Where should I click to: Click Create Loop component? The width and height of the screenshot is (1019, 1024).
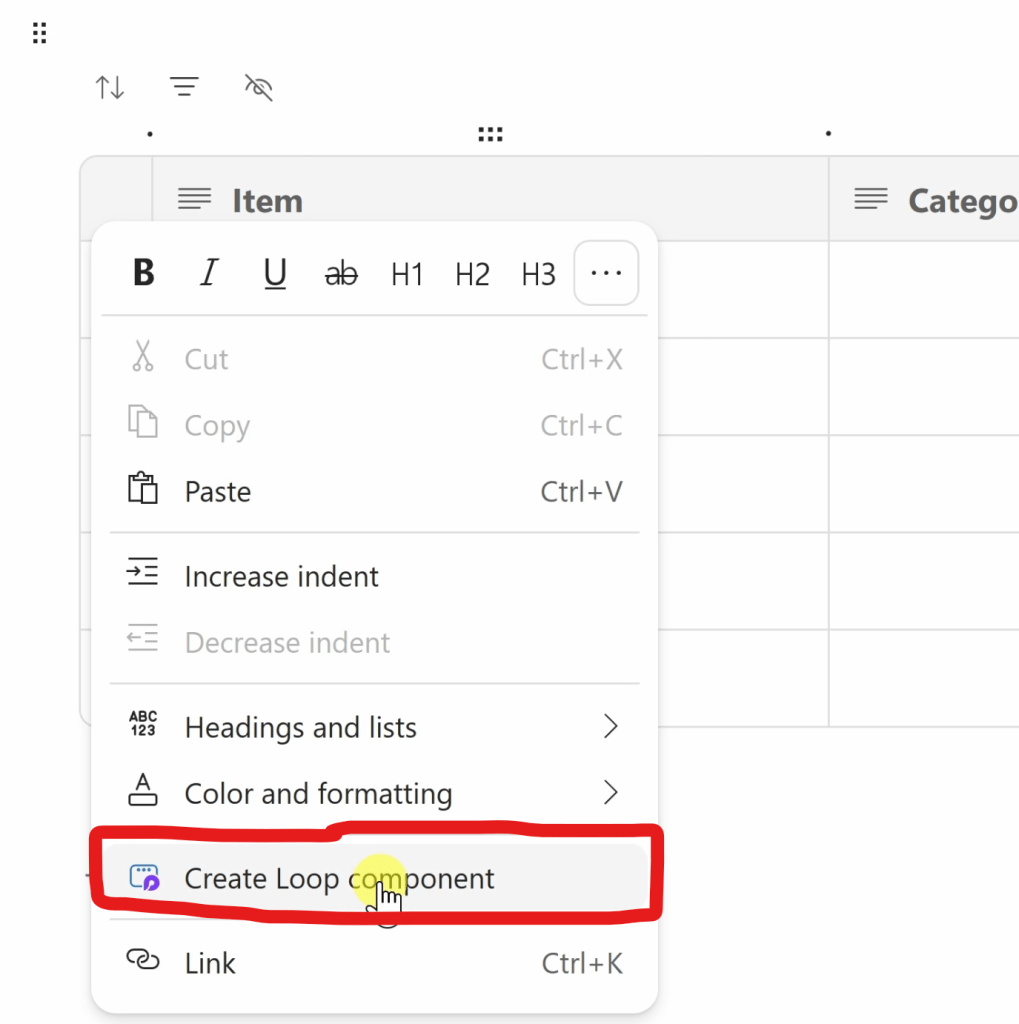tap(338, 878)
